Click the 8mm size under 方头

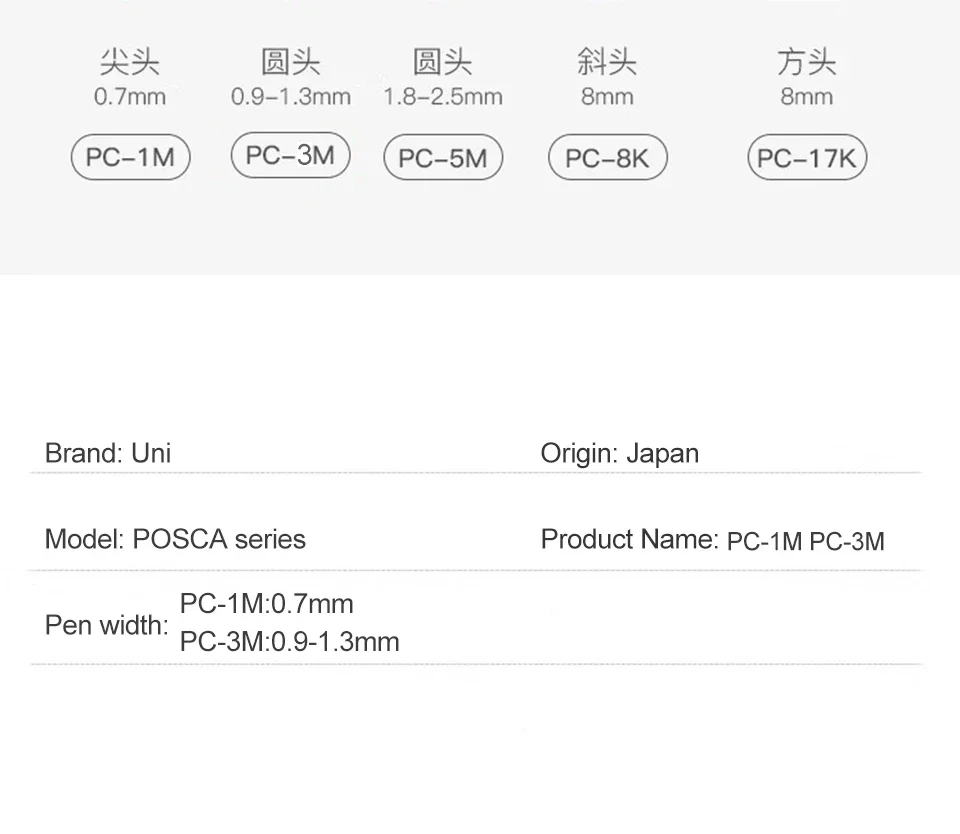pos(807,97)
